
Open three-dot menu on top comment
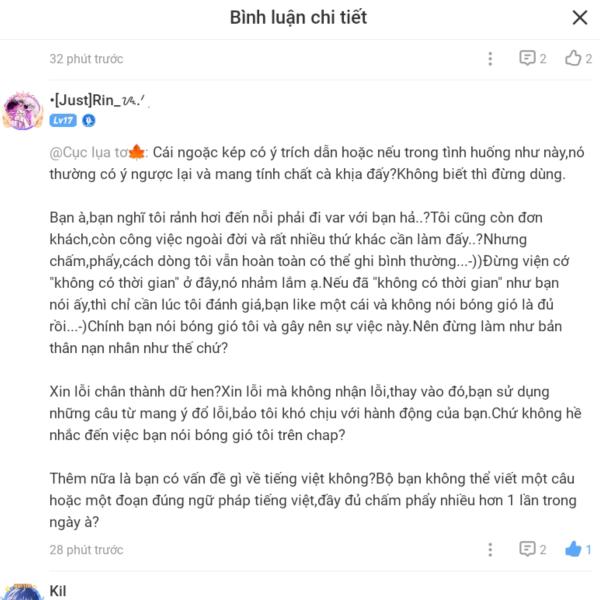click(490, 59)
